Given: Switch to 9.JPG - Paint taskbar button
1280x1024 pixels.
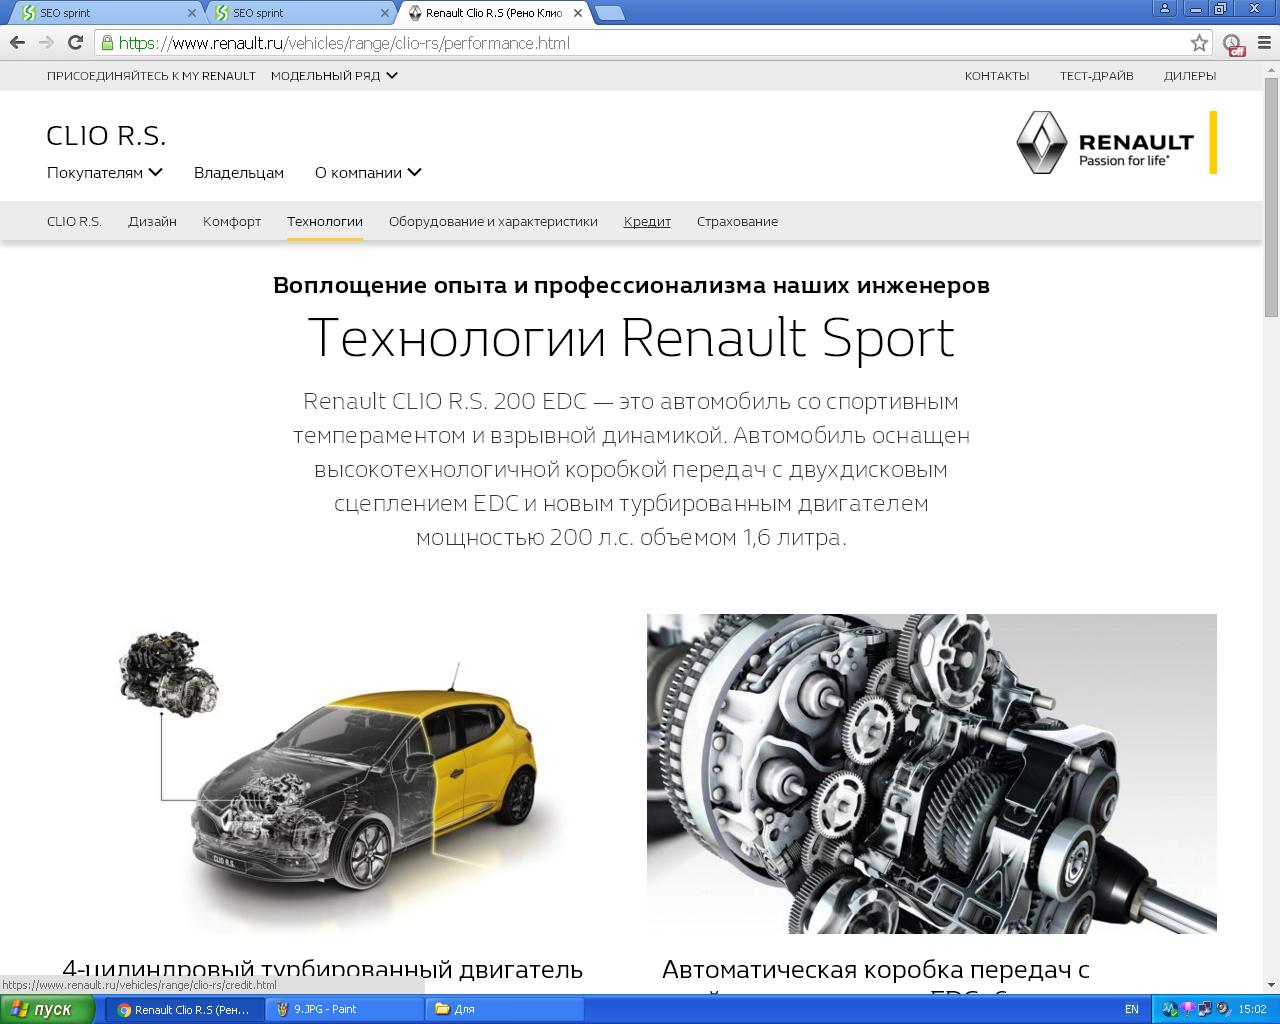Looking at the screenshot, I should coord(345,1009).
